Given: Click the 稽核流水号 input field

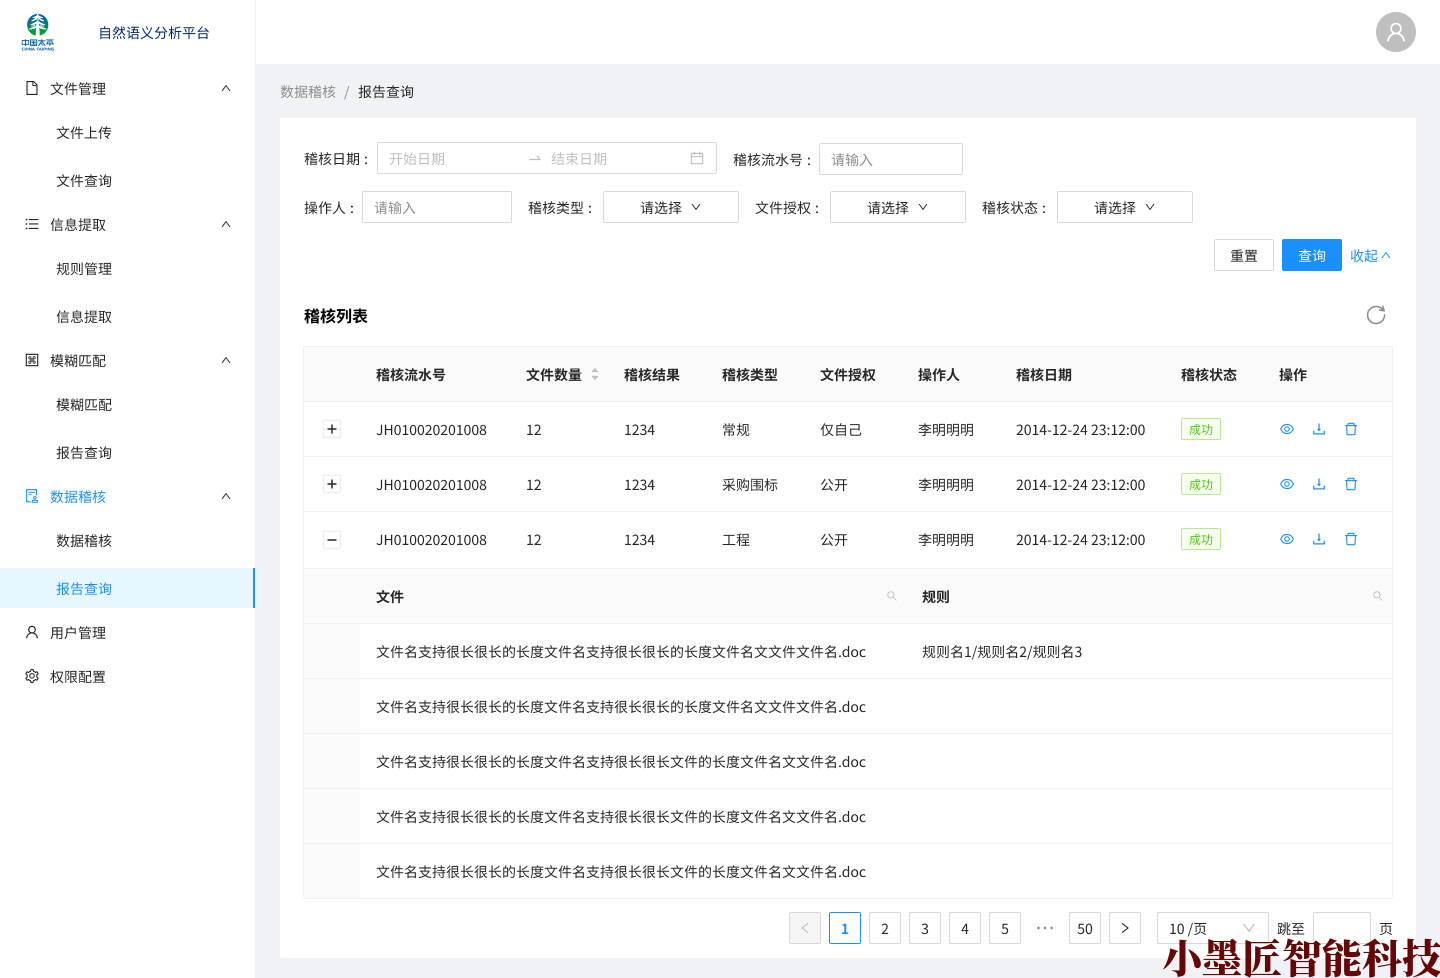Looking at the screenshot, I should [890, 159].
